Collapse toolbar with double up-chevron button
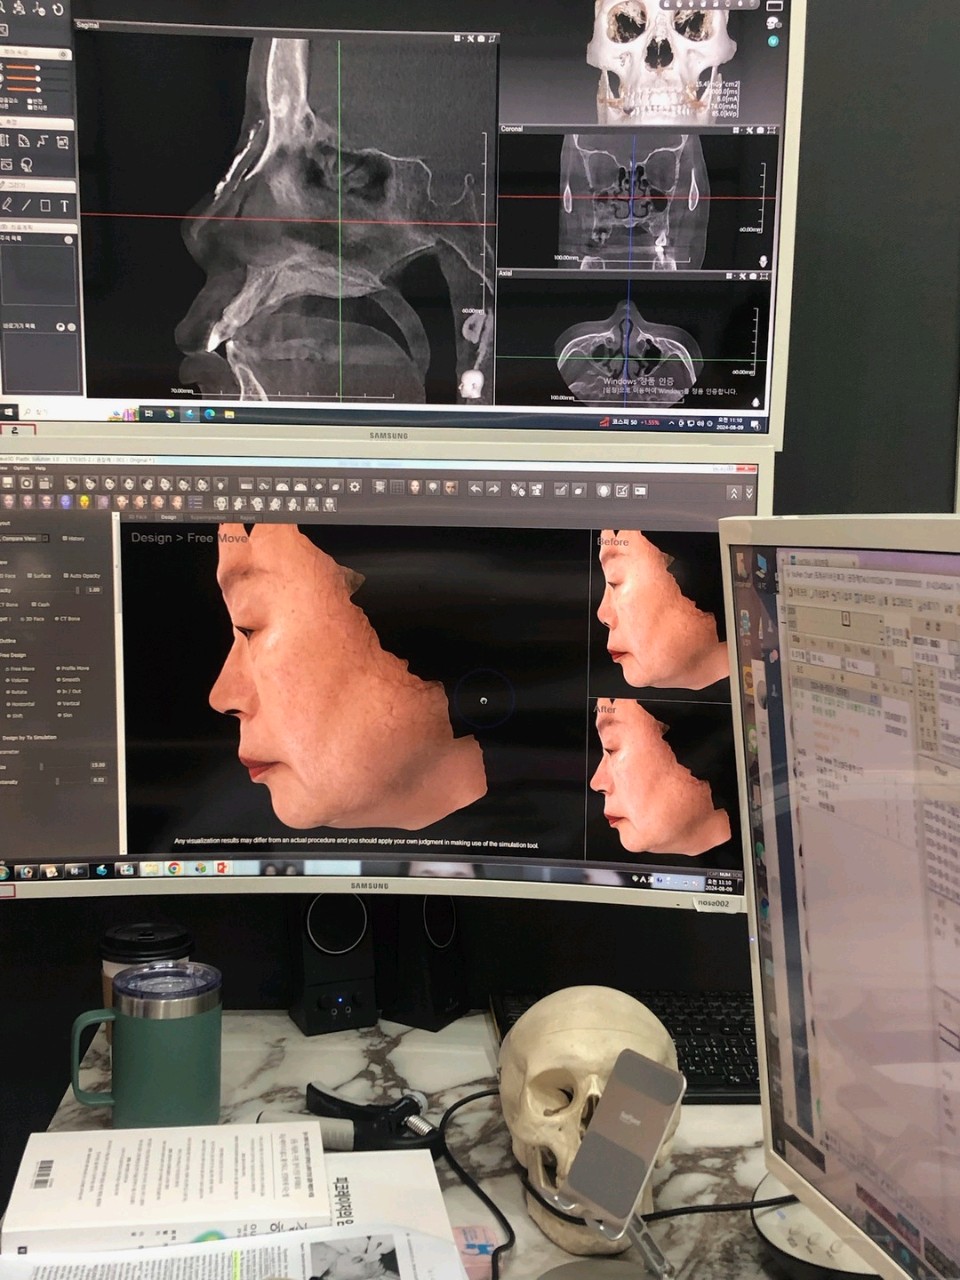This screenshot has height=1280, width=960. (734, 493)
